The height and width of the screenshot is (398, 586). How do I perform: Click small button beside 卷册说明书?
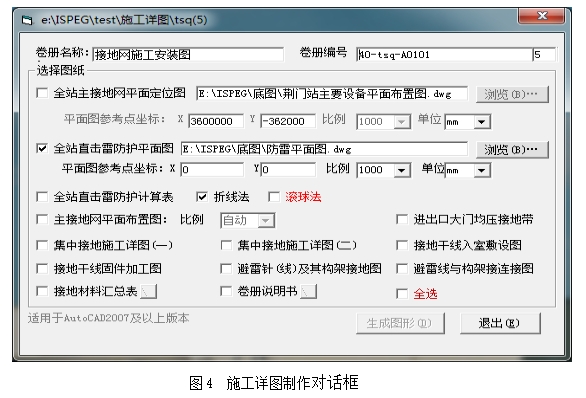click(x=309, y=291)
